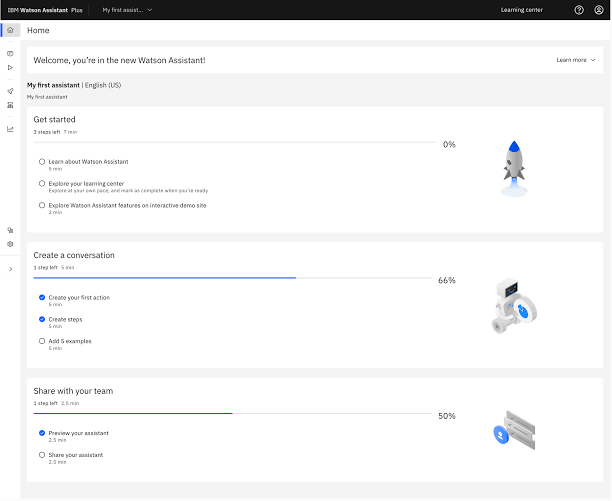The width and height of the screenshot is (612, 501).
Task: Open the Publish rocket icon in sidebar
Action: click(x=10, y=91)
